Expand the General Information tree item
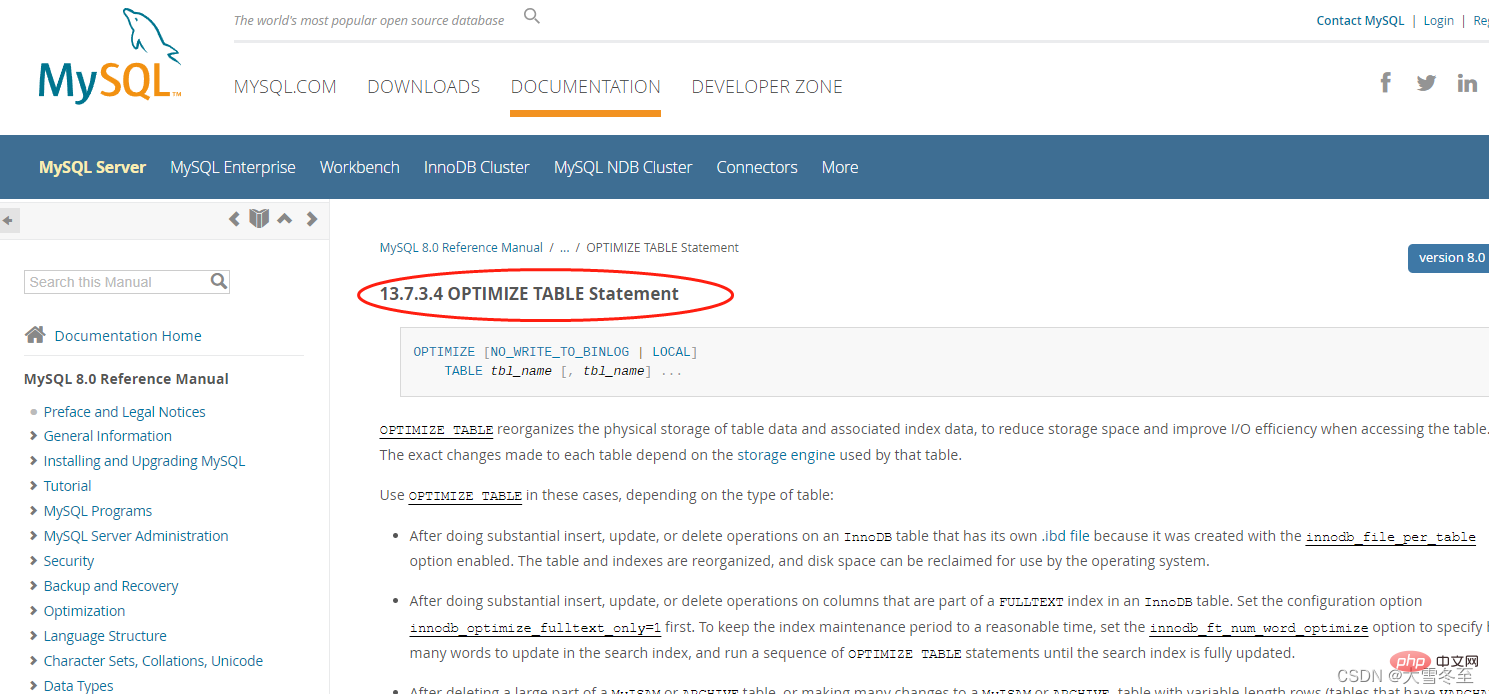The image size is (1489, 694). (x=34, y=436)
